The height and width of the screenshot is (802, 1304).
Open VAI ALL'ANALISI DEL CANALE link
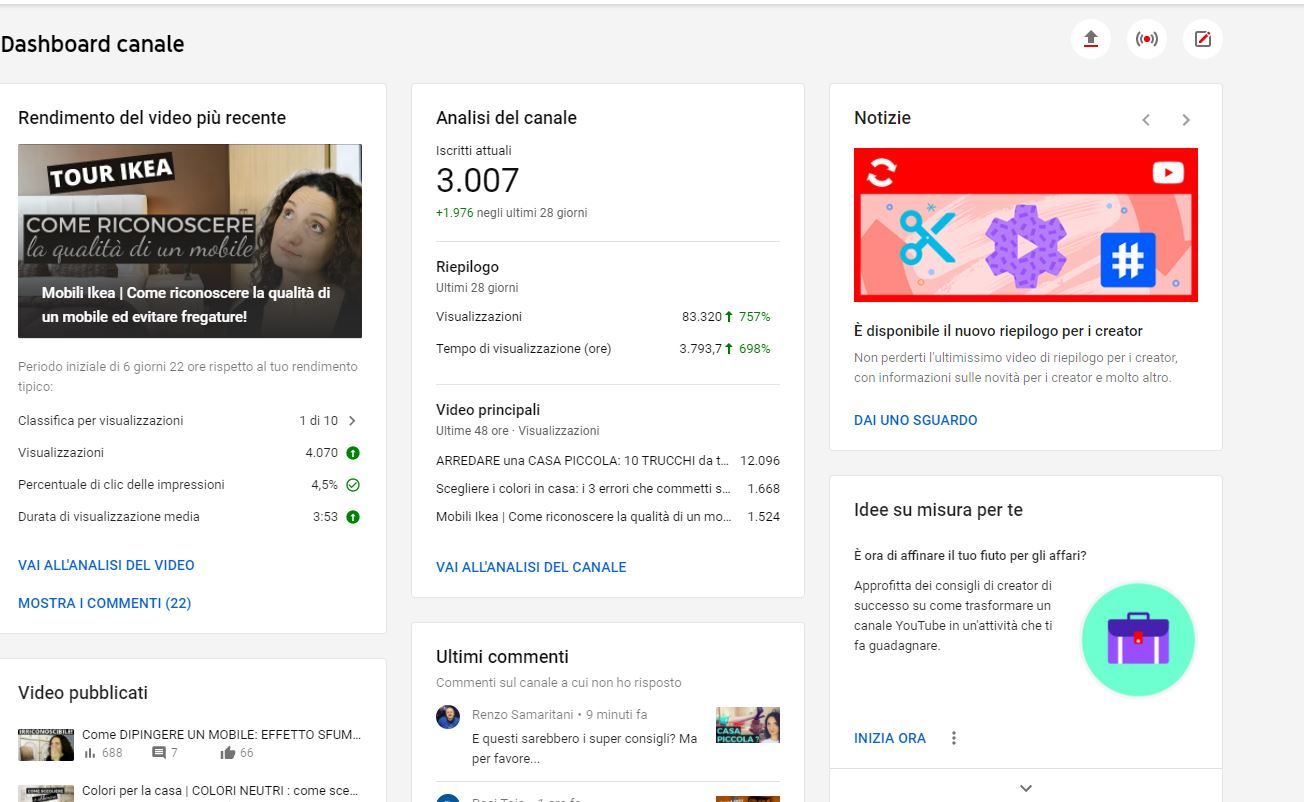[531, 567]
